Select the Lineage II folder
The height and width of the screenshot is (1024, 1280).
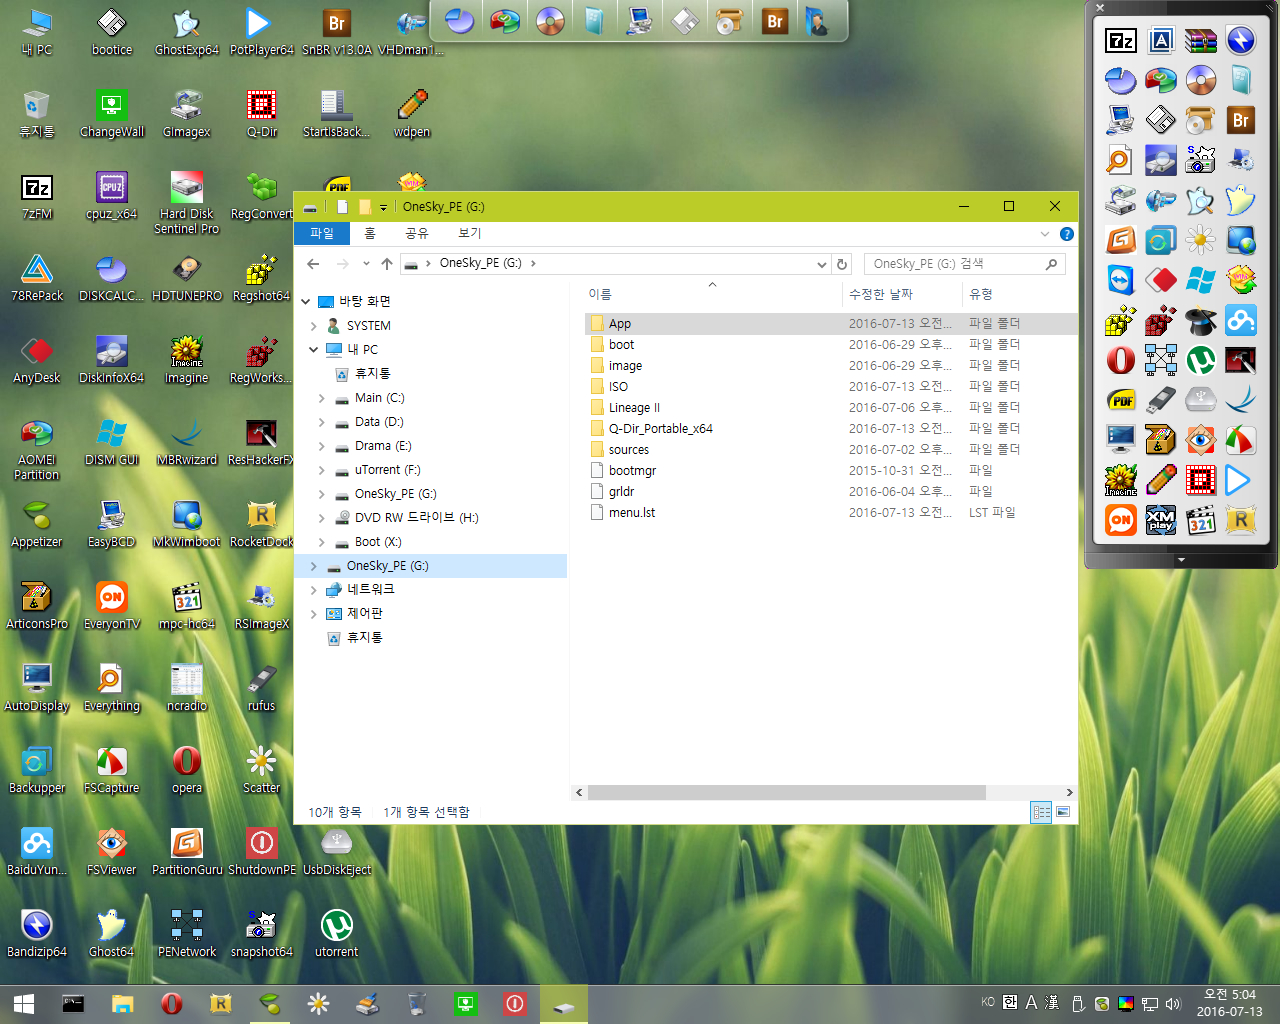click(634, 408)
